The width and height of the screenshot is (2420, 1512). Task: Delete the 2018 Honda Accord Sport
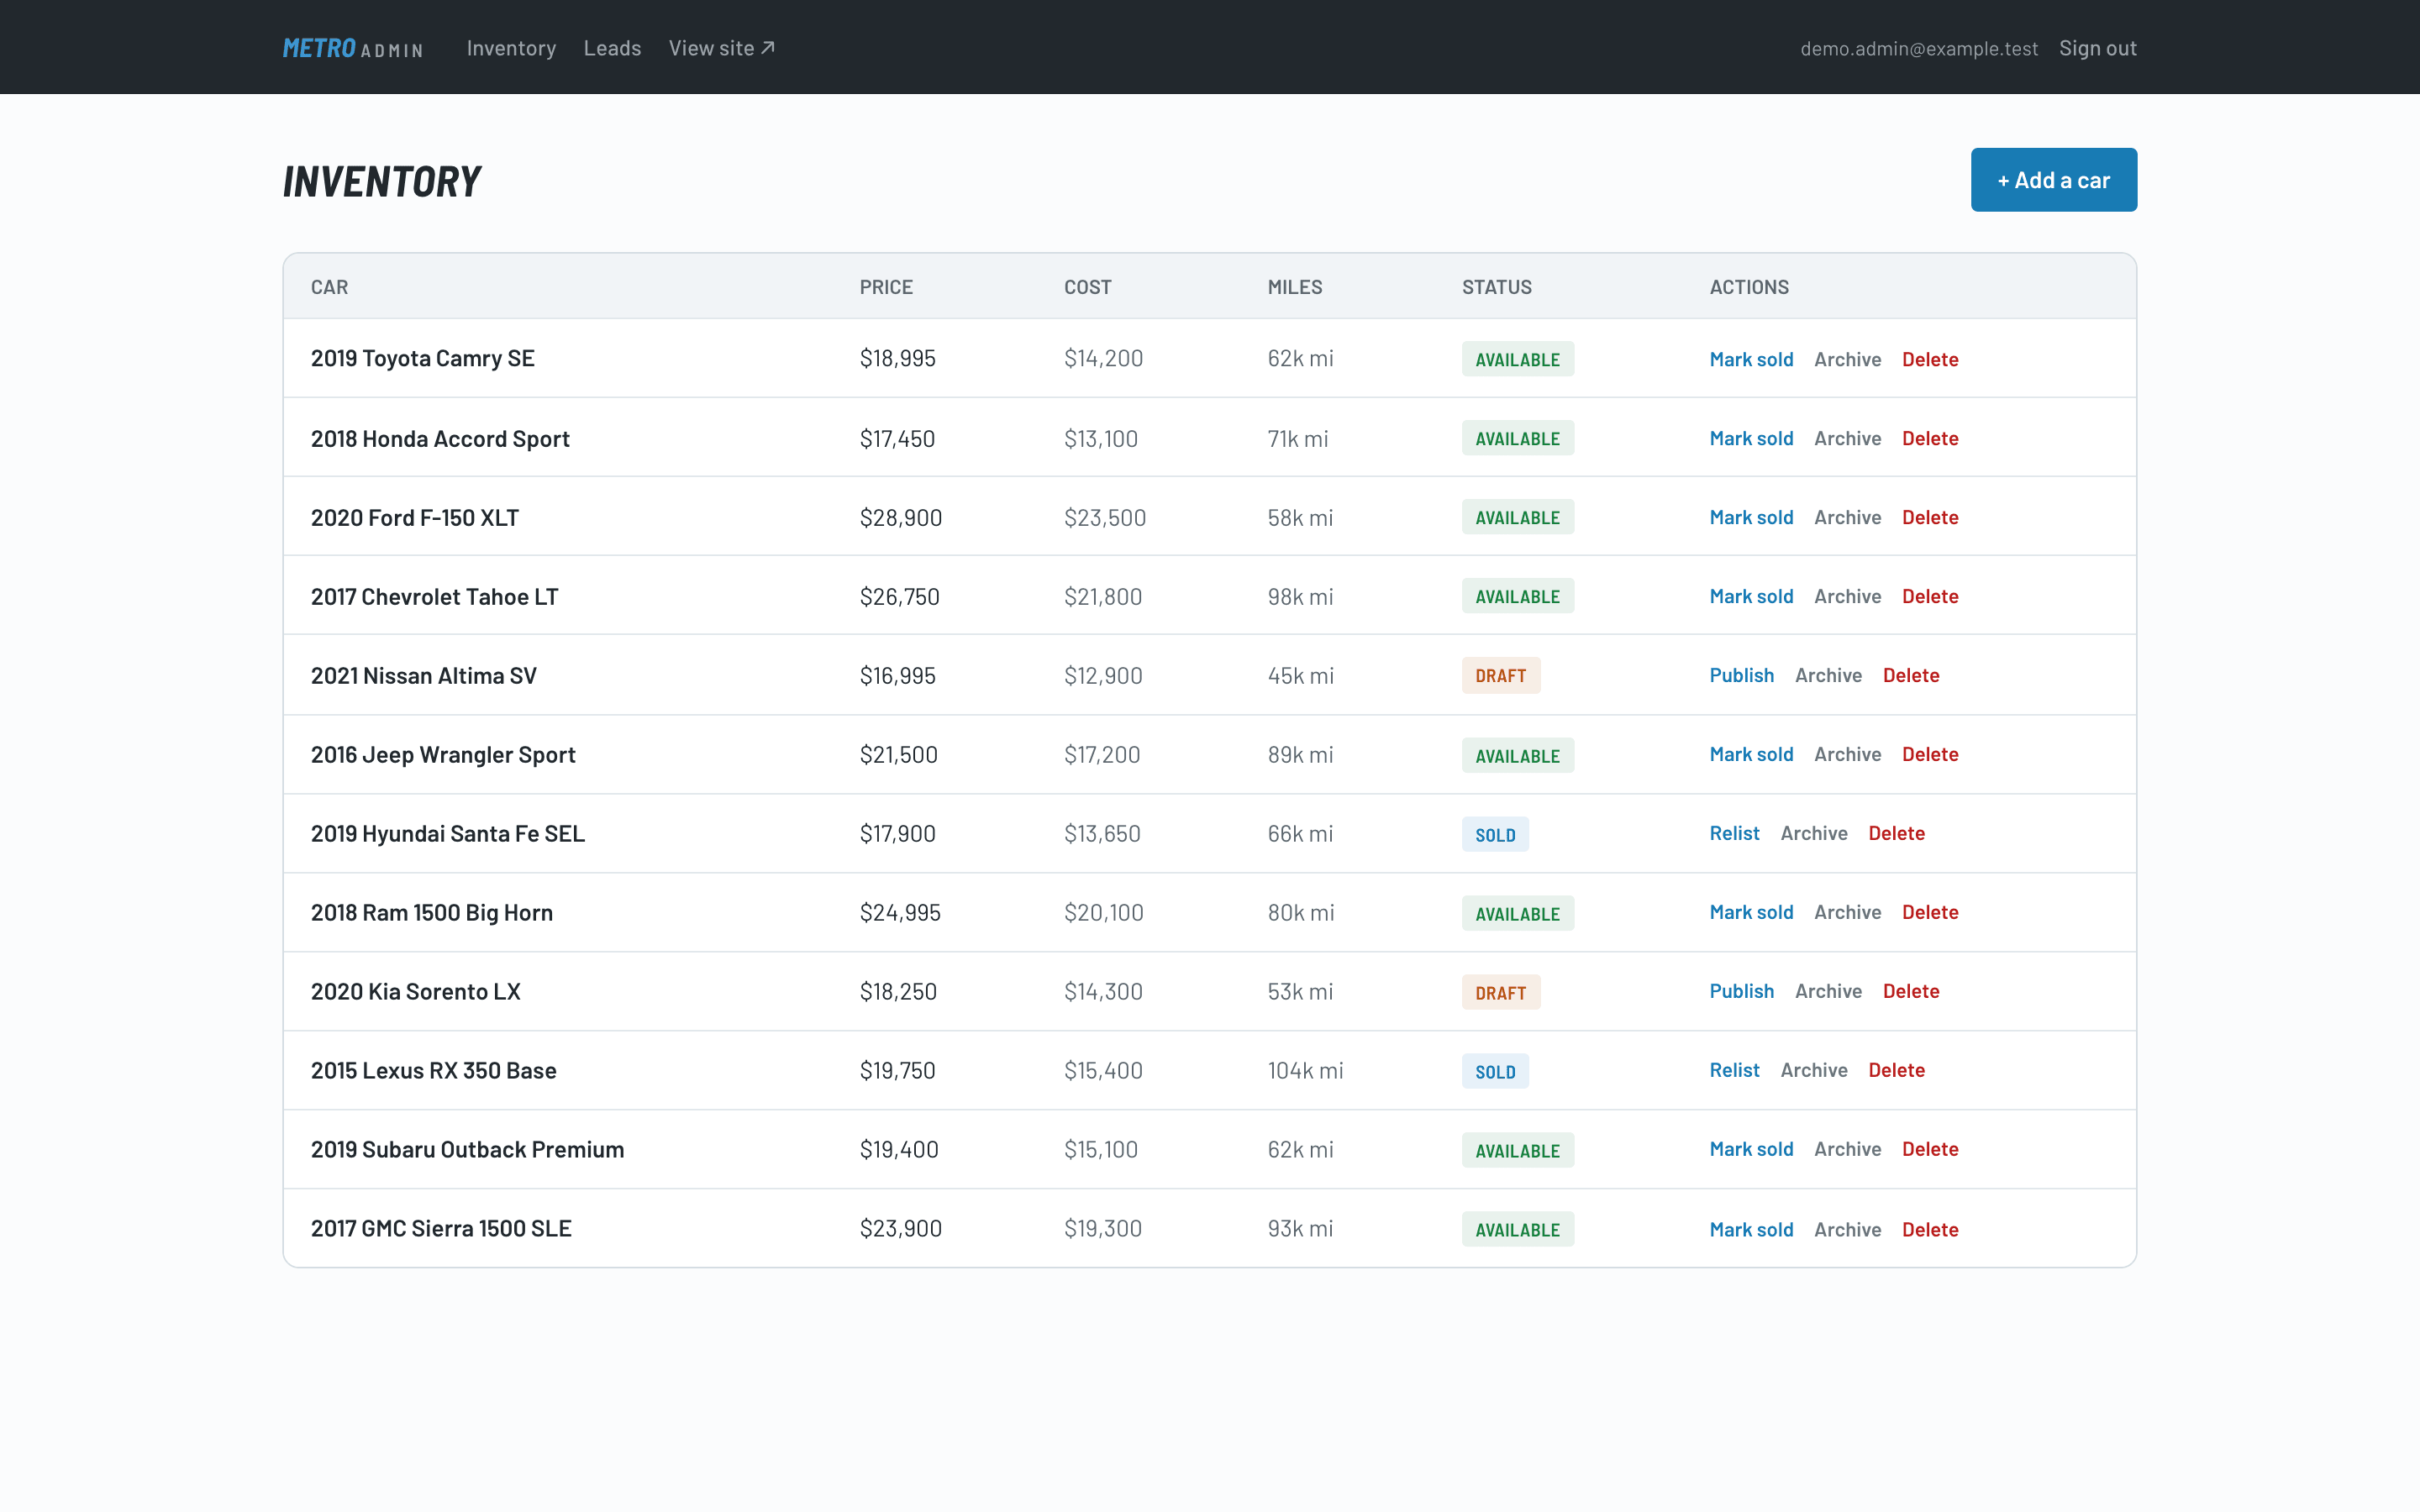pos(1929,438)
